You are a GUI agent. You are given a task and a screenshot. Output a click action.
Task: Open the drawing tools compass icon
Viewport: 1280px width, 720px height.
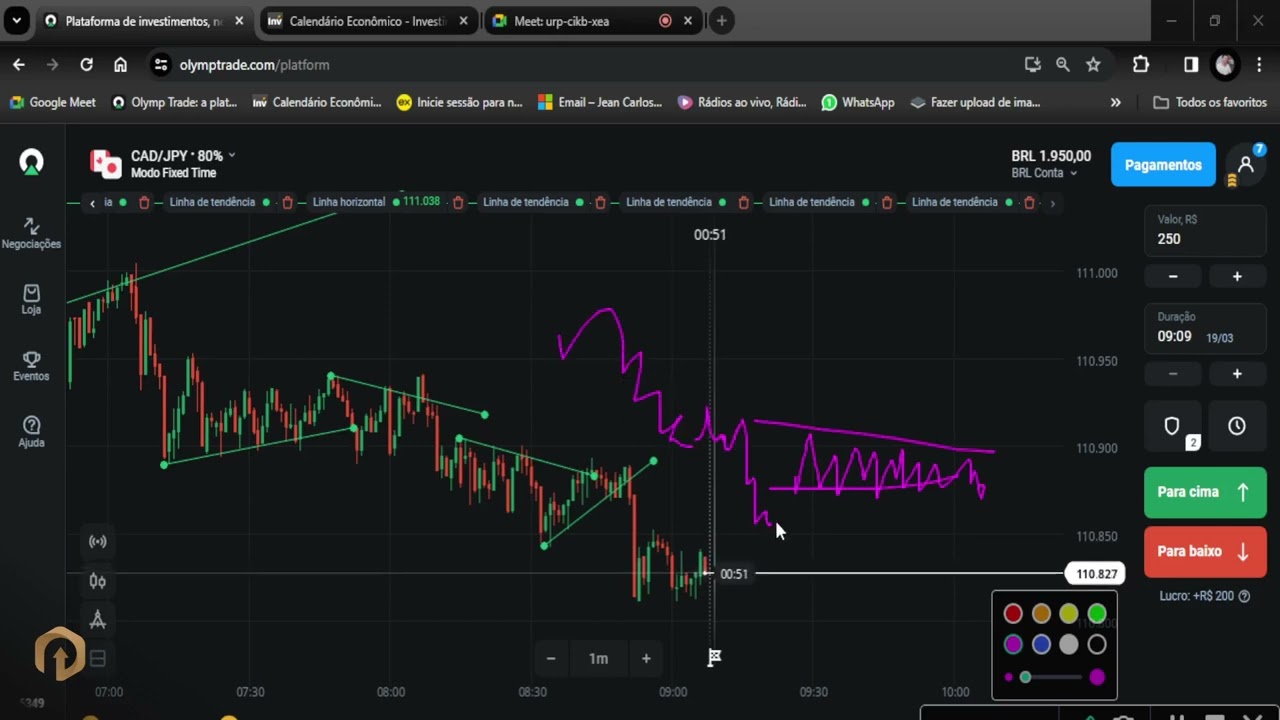(98, 620)
